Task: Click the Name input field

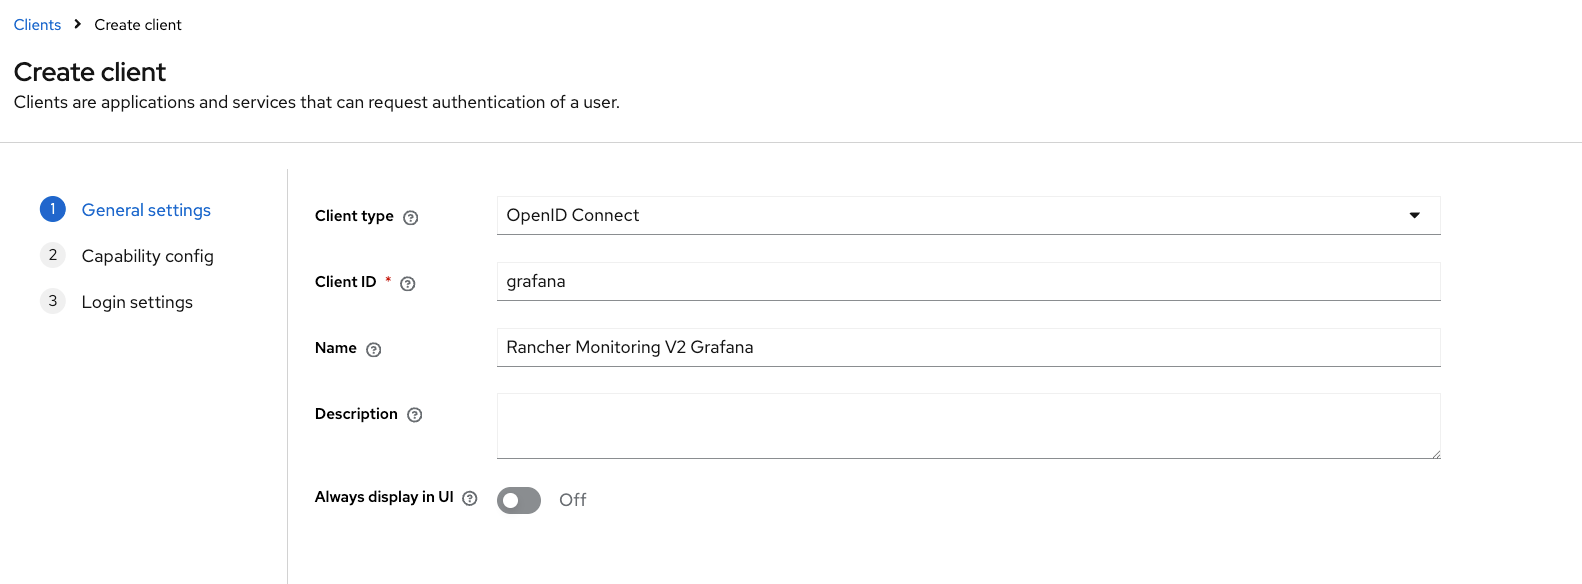Action: coord(968,347)
